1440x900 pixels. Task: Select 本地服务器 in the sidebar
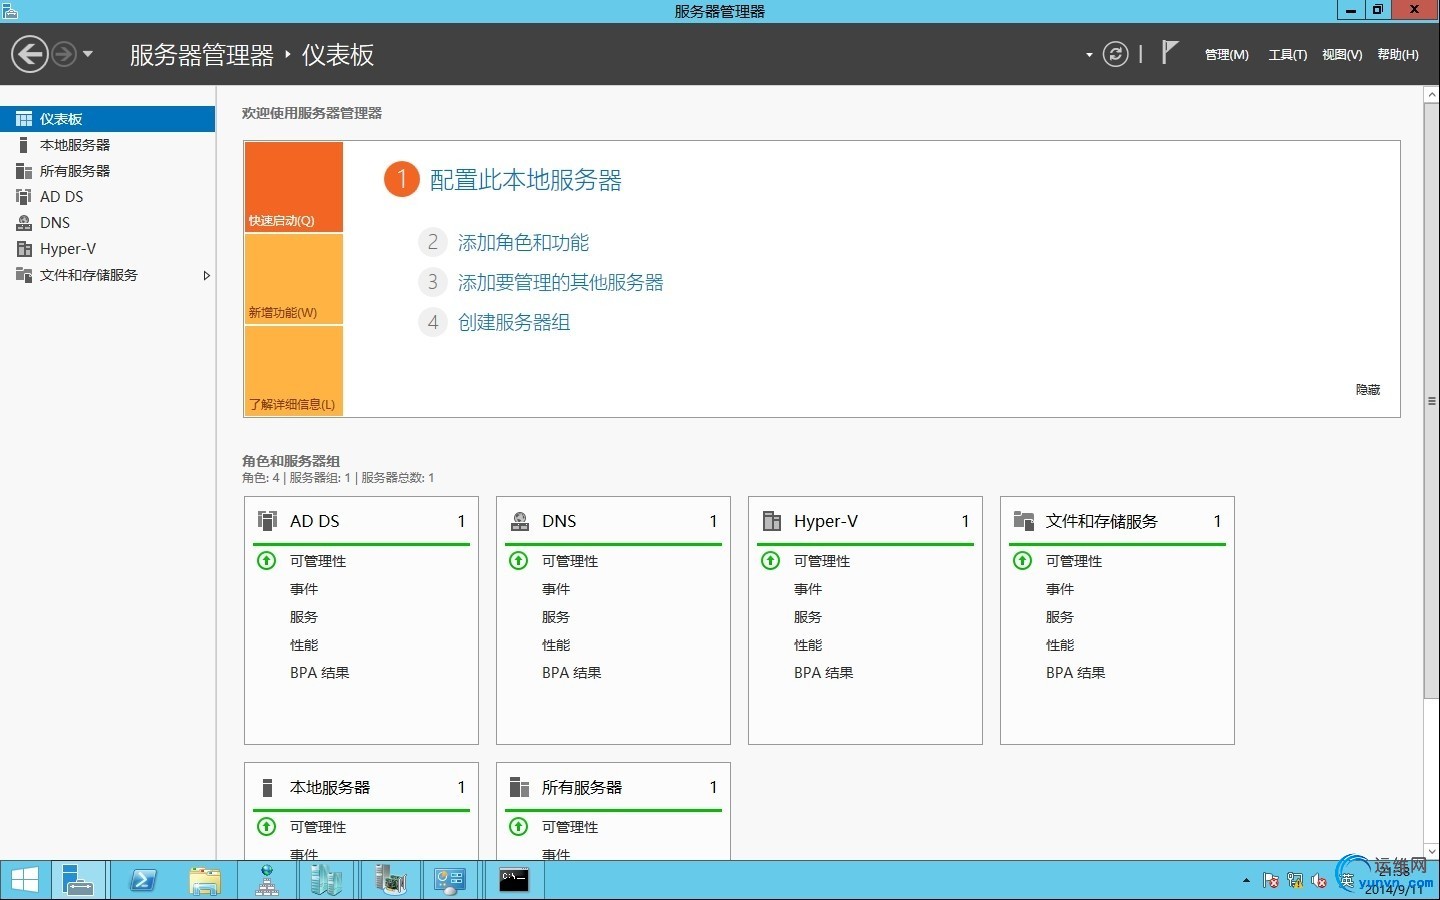coord(107,145)
